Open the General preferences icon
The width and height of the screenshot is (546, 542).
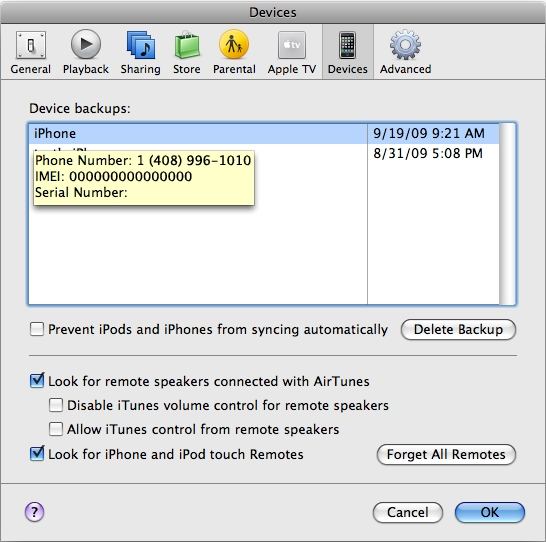click(31, 45)
